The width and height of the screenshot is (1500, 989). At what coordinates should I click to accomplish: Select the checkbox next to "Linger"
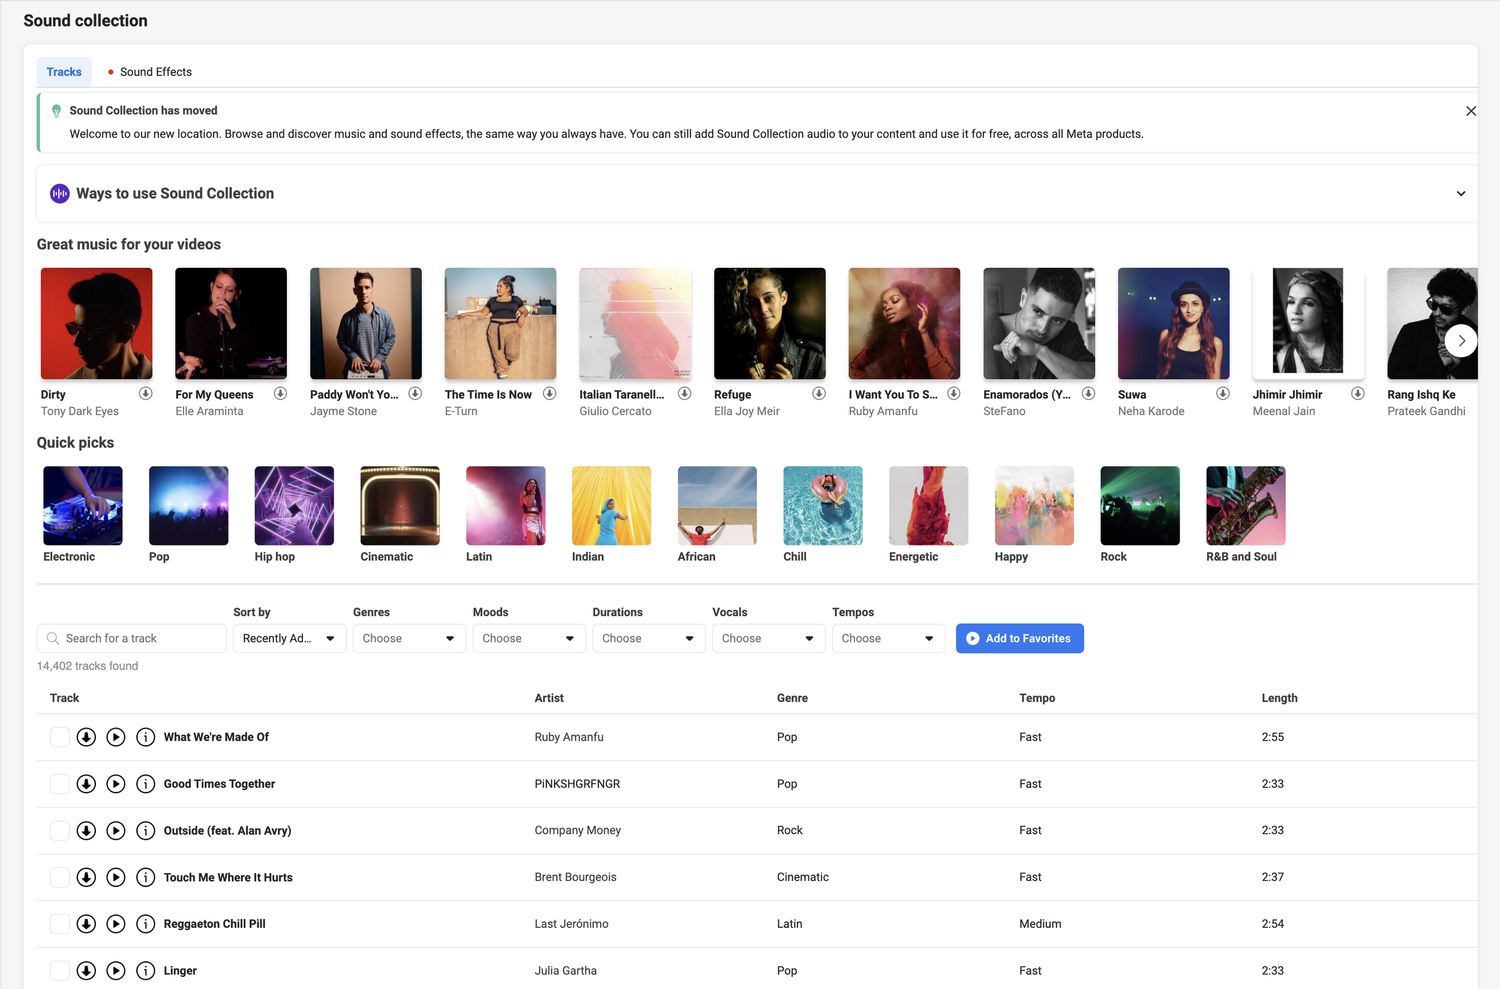click(x=59, y=970)
